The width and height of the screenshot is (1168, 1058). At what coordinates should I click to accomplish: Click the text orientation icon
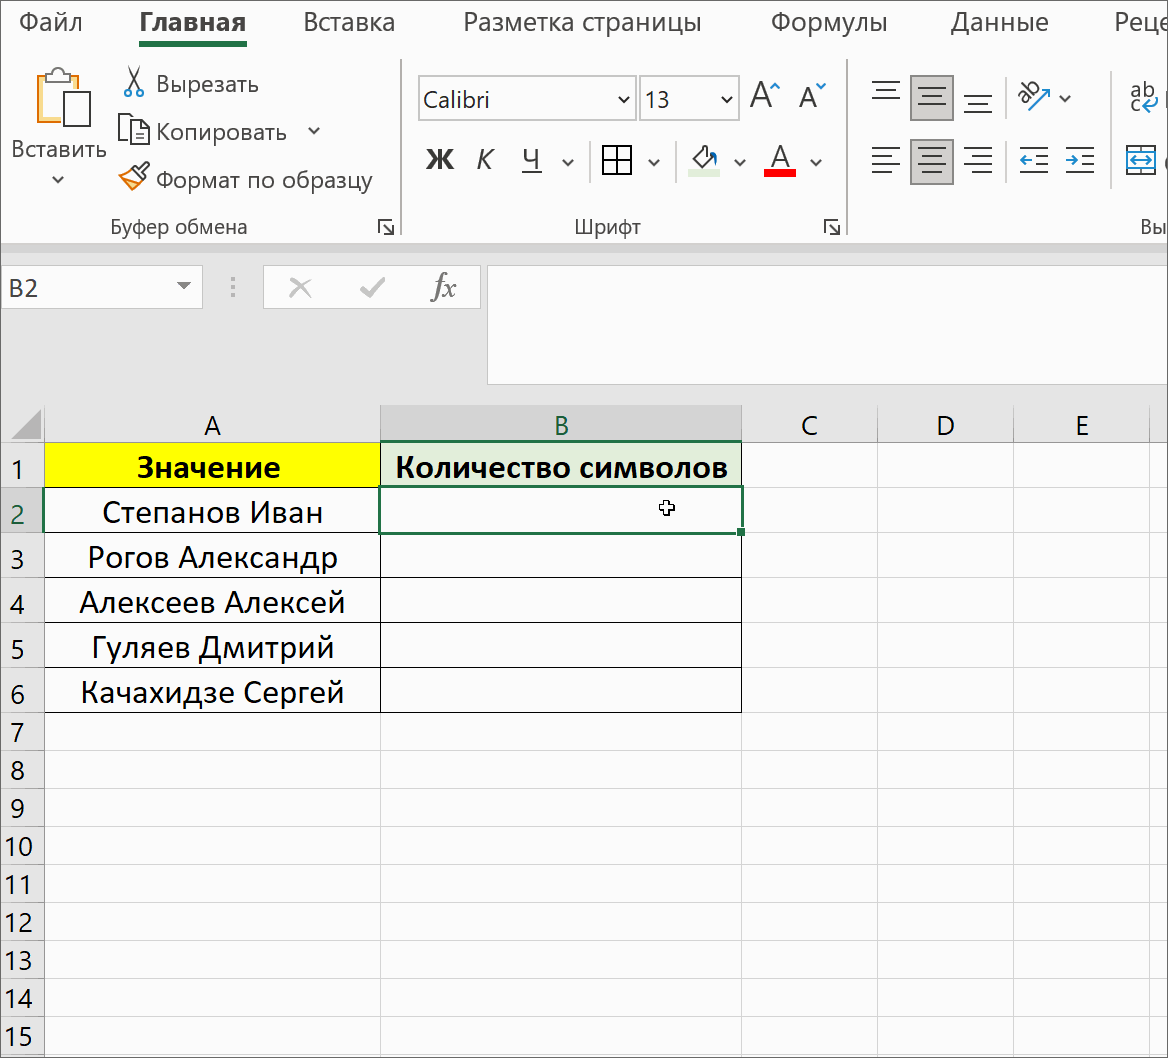pyautogui.click(x=1034, y=97)
